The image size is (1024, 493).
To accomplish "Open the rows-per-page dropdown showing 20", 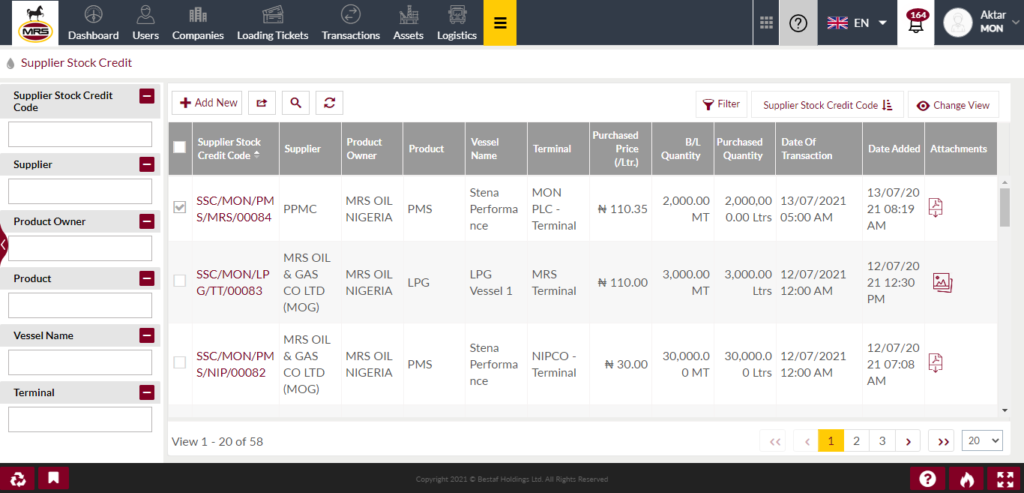I will click(x=982, y=441).
